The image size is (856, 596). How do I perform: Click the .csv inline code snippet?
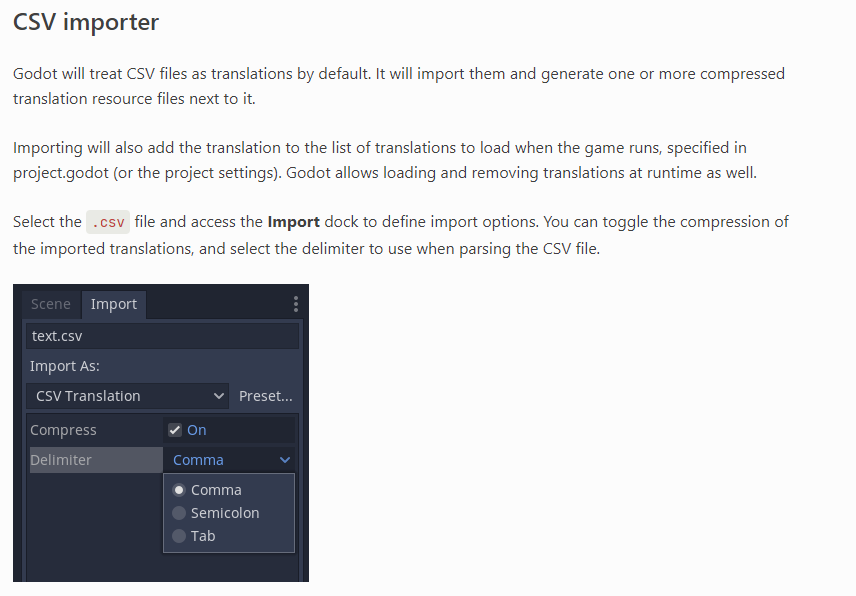tap(107, 221)
